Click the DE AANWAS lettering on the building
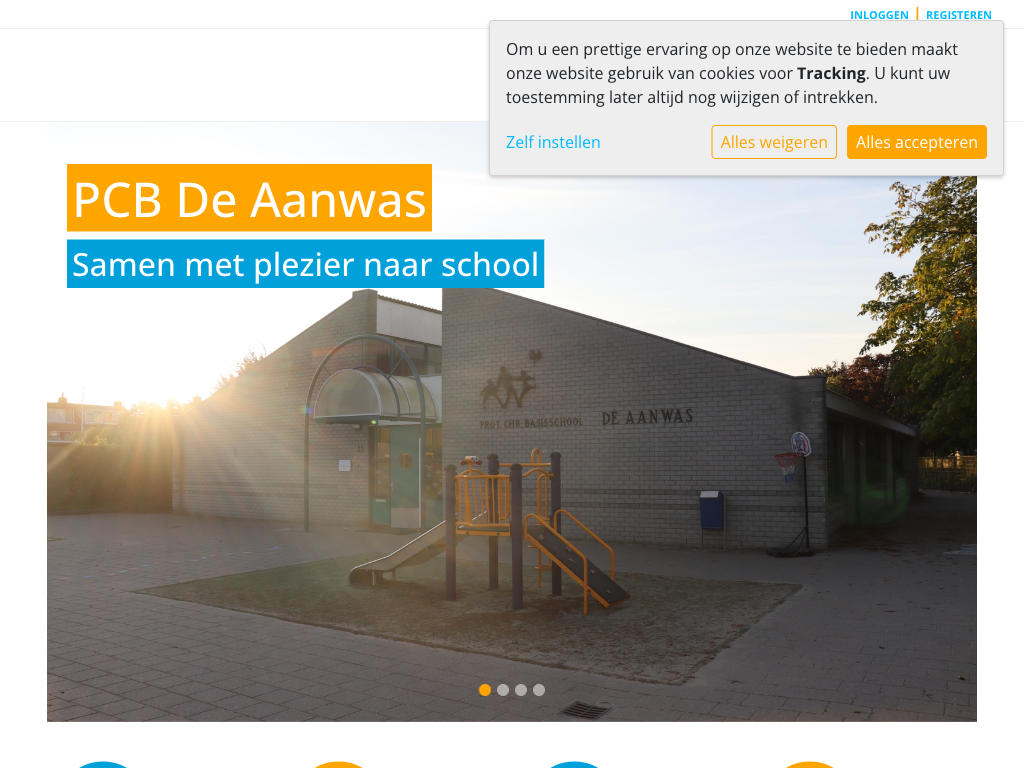The width and height of the screenshot is (1024, 768). pyautogui.click(x=647, y=417)
